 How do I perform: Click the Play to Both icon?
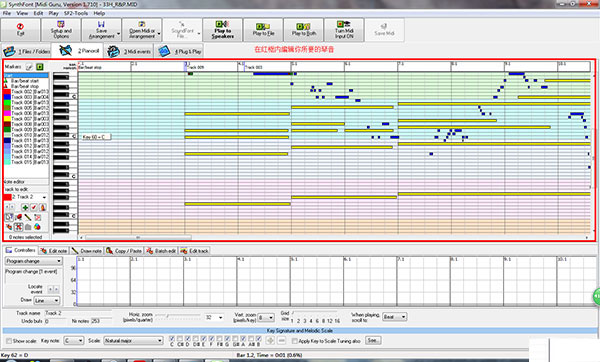pyautogui.click(x=304, y=29)
